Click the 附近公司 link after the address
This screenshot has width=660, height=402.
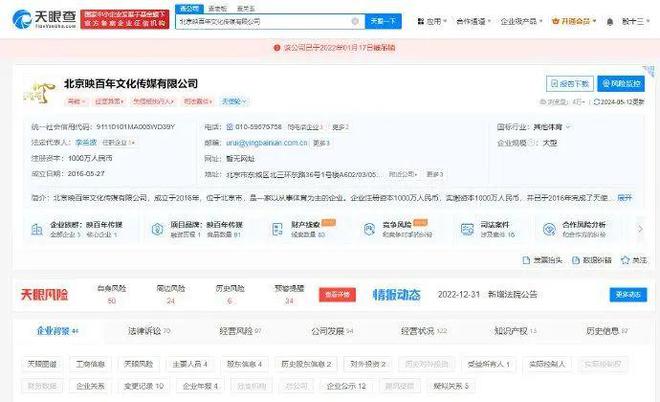coord(403,174)
